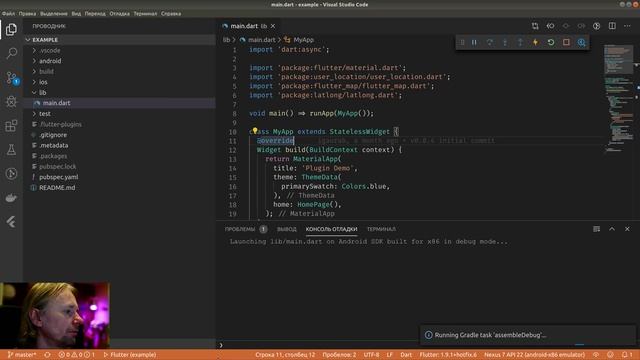Viewport: 640px width, 360px height.
Task: Go back to previous change icon
Action: (550, 26)
